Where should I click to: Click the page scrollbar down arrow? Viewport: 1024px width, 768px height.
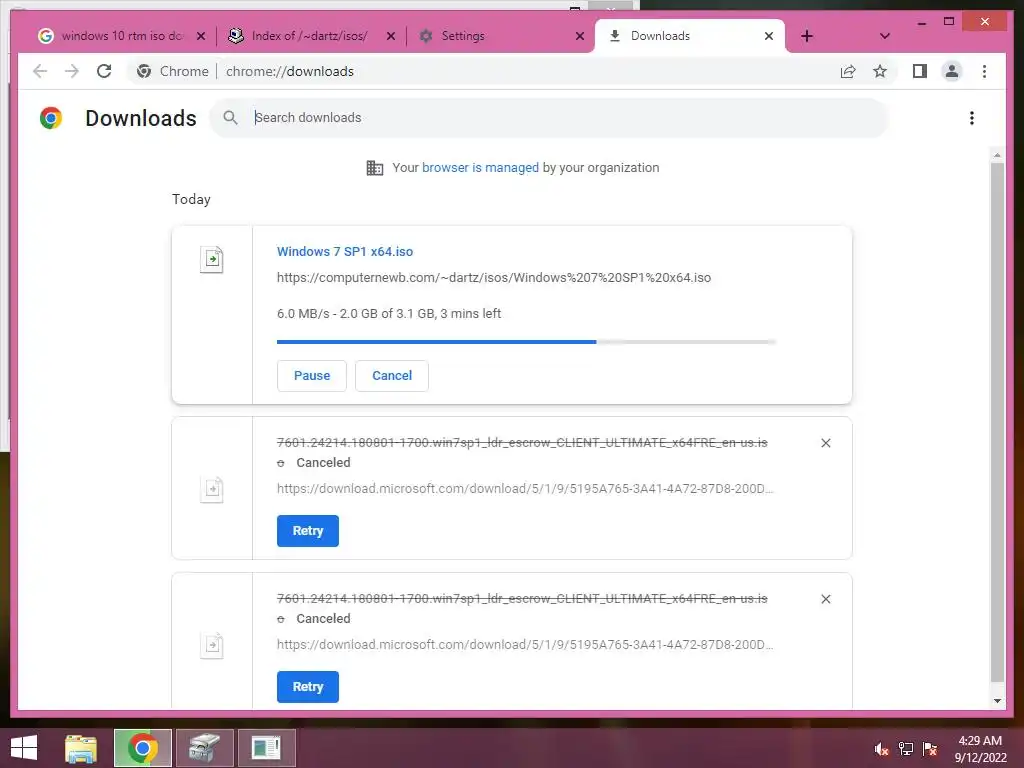(997, 701)
